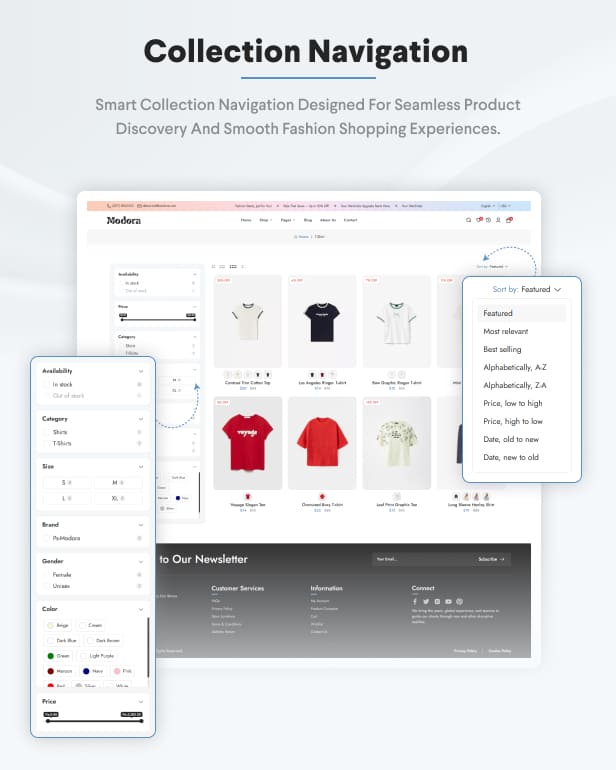This screenshot has width=616, height=770.
Task: Collapse the Size filter section
Action: (141, 467)
